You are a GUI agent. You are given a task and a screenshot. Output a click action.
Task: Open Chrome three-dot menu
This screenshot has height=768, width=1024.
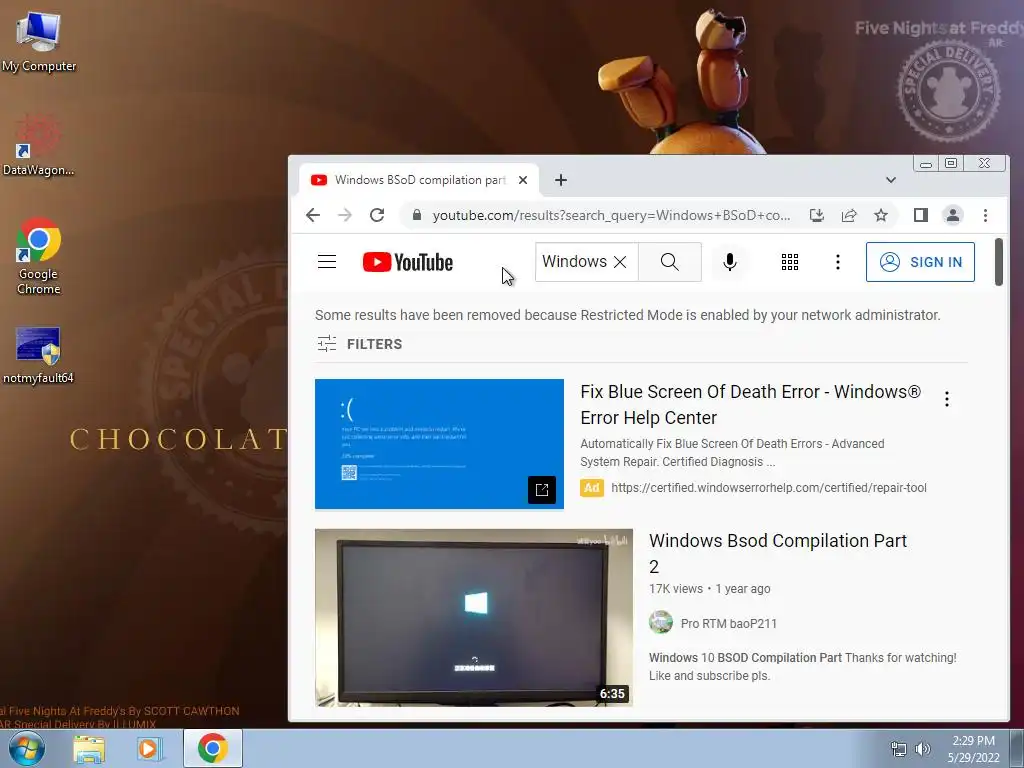coord(985,216)
